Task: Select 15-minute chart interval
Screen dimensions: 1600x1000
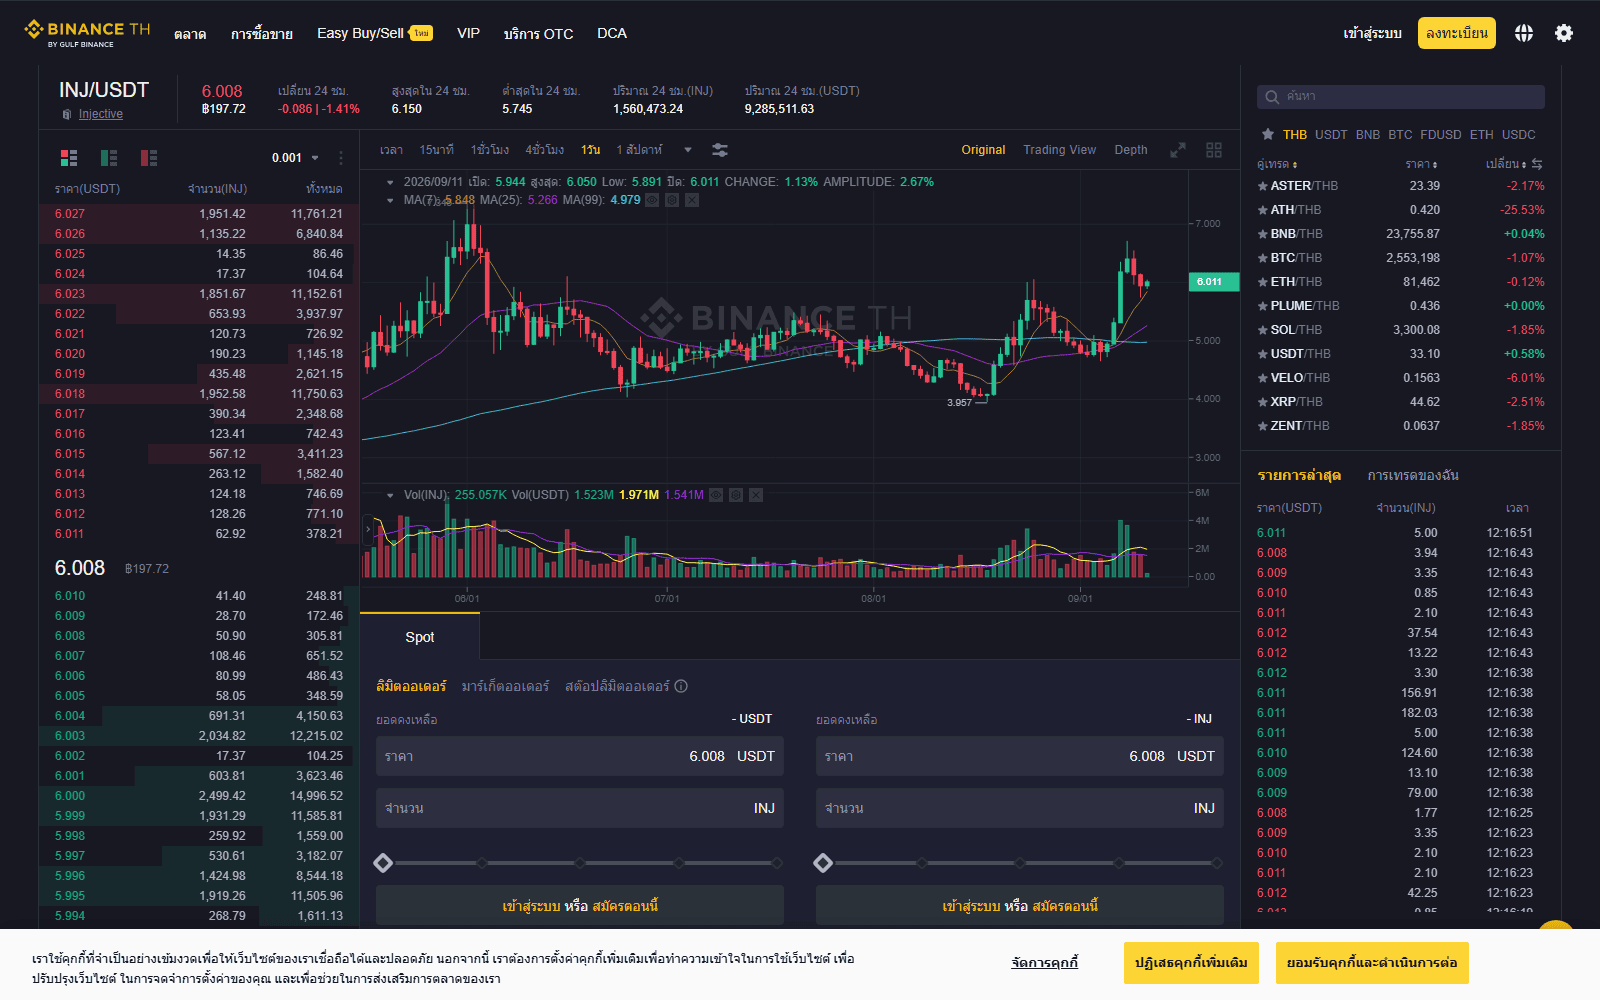Action: point(436,150)
